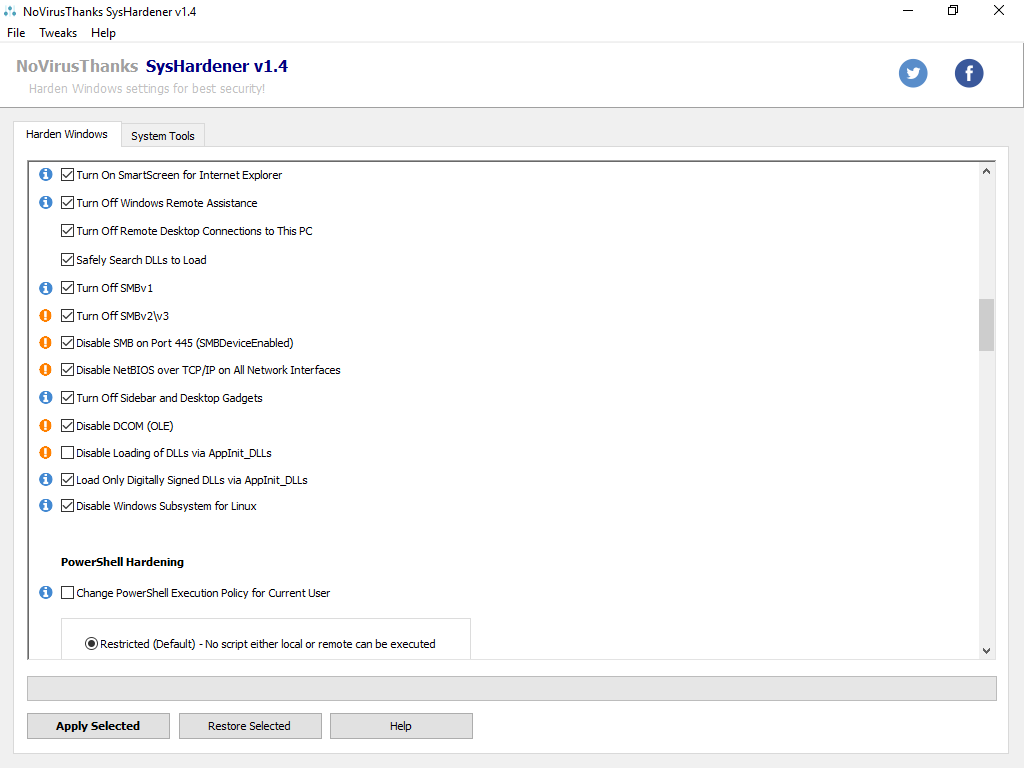Viewport: 1024px width, 768px height.
Task: Uncheck Turn On SmartScreen for Internet Explorer
Action: coord(67,174)
